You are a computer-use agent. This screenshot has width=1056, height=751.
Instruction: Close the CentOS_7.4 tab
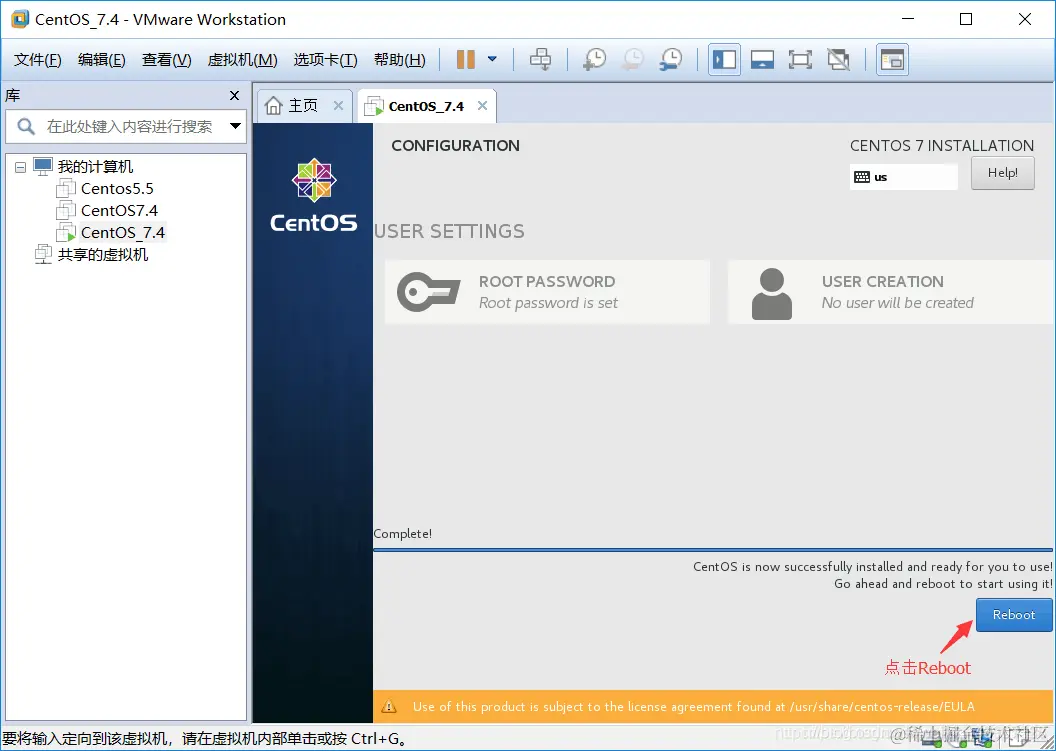(x=482, y=105)
